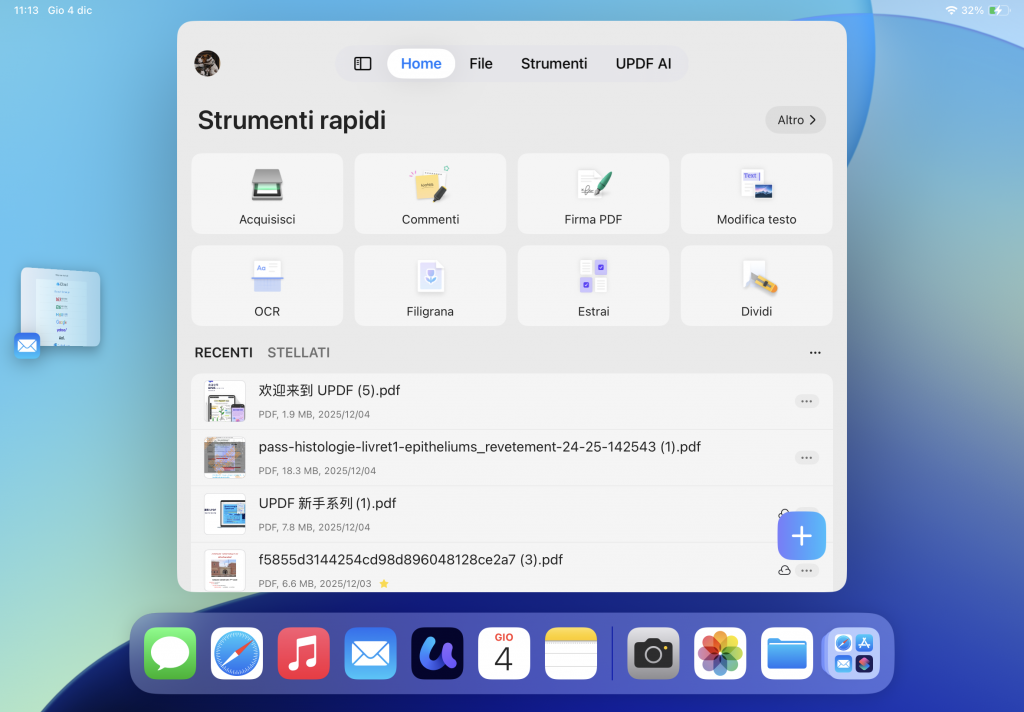This screenshot has width=1024, height=712.
Task: Open Music app in the dock
Action: click(304, 653)
